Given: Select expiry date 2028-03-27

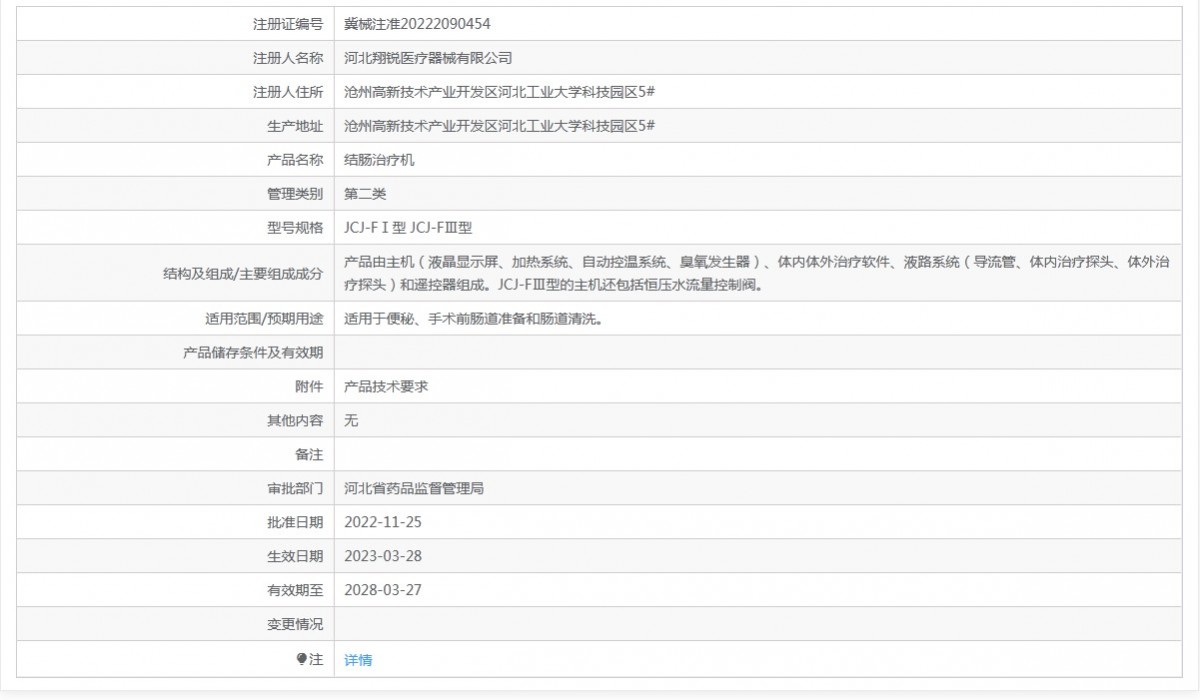Looking at the screenshot, I should (383, 590).
